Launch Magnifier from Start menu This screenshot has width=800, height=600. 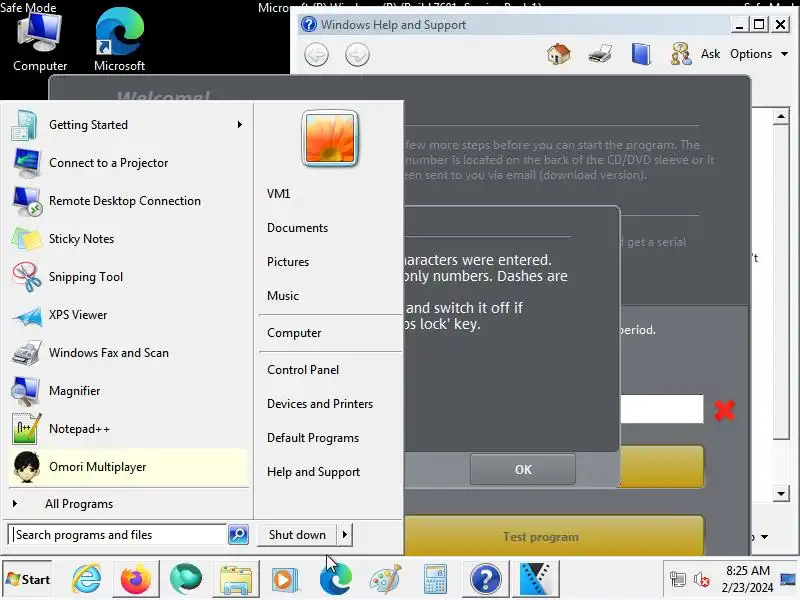coord(128,391)
